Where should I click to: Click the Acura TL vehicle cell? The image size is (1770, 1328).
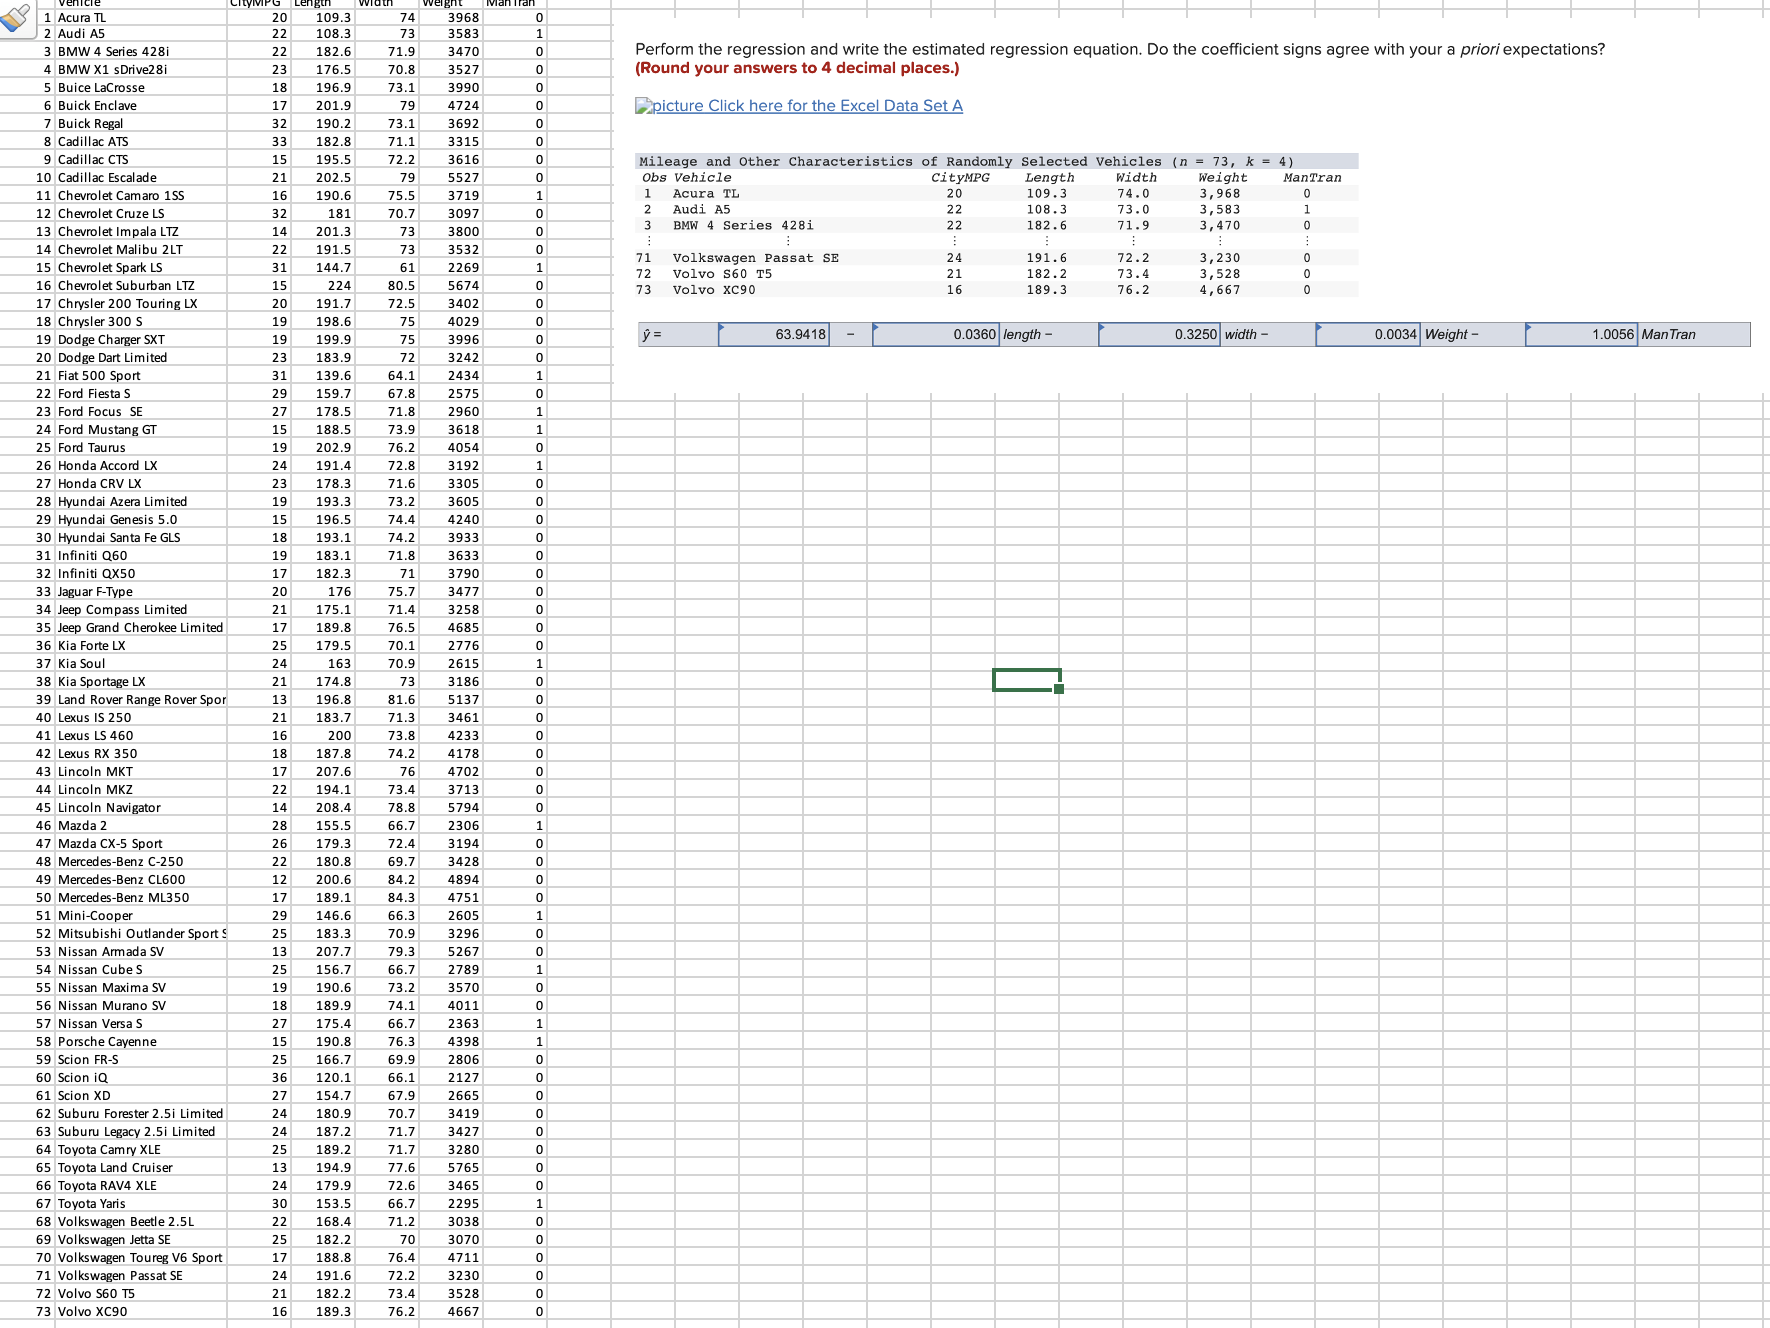[x=80, y=16]
